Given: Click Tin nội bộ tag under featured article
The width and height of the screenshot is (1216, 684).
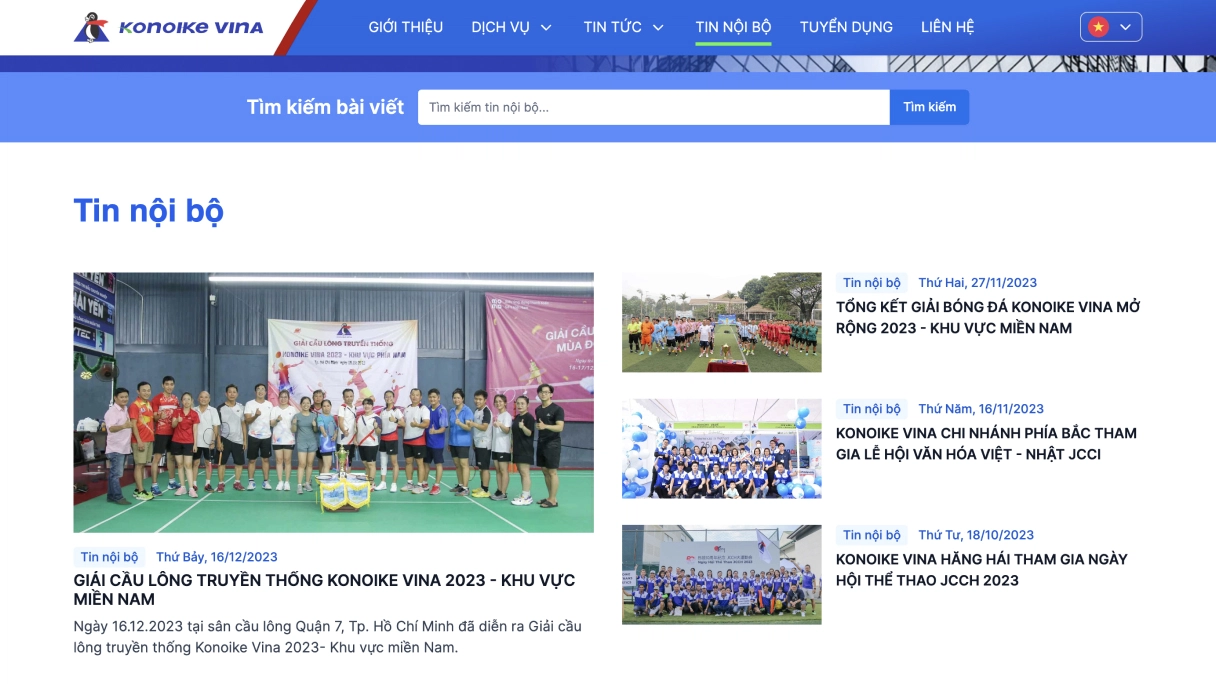Looking at the screenshot, I should (x=110, y=557).
